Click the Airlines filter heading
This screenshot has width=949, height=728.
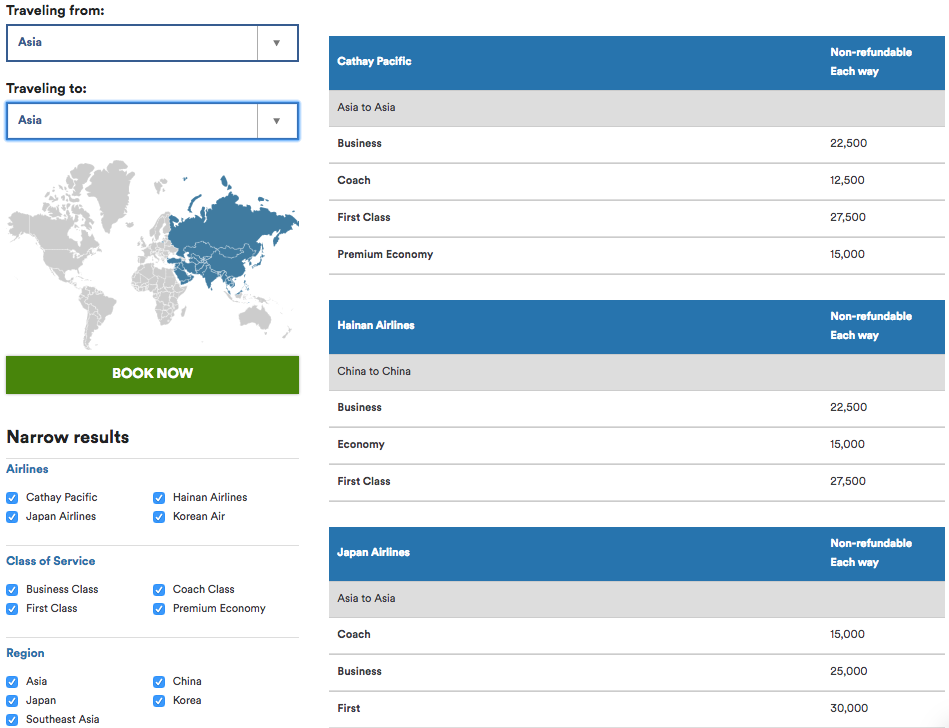point(27,469)
